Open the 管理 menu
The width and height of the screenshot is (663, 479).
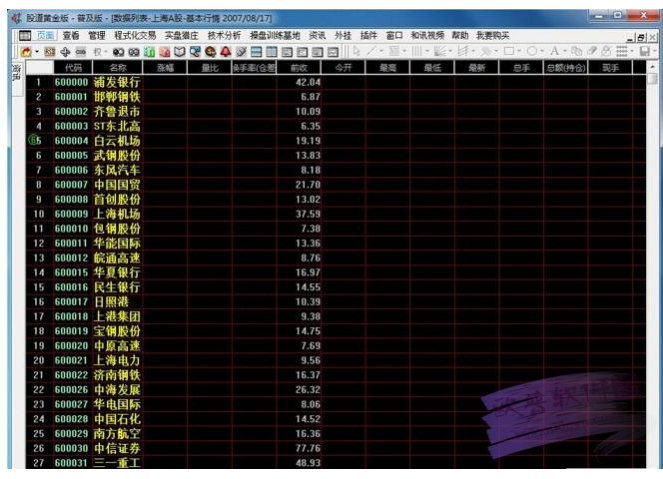[97, 36]
